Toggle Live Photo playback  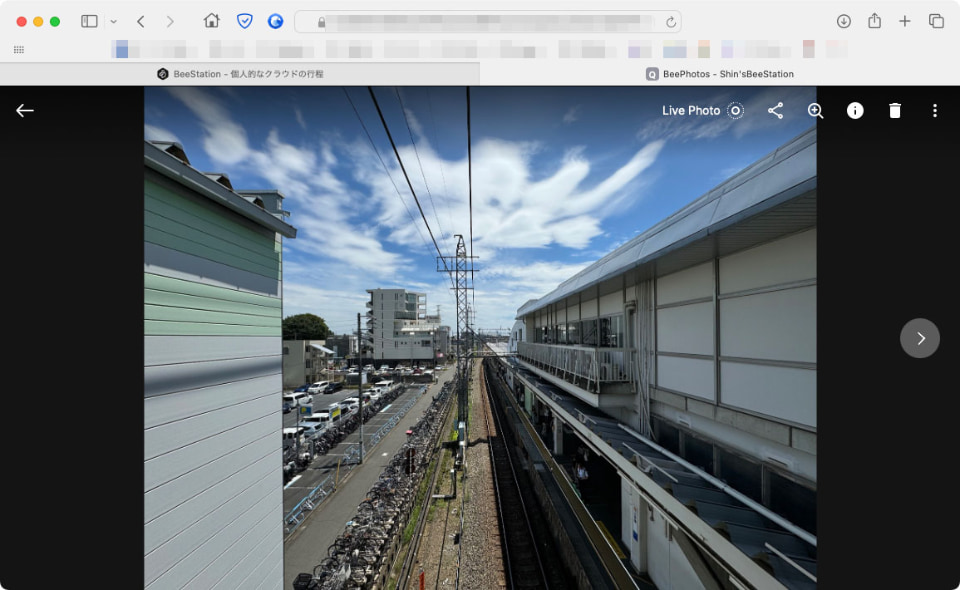702,111
